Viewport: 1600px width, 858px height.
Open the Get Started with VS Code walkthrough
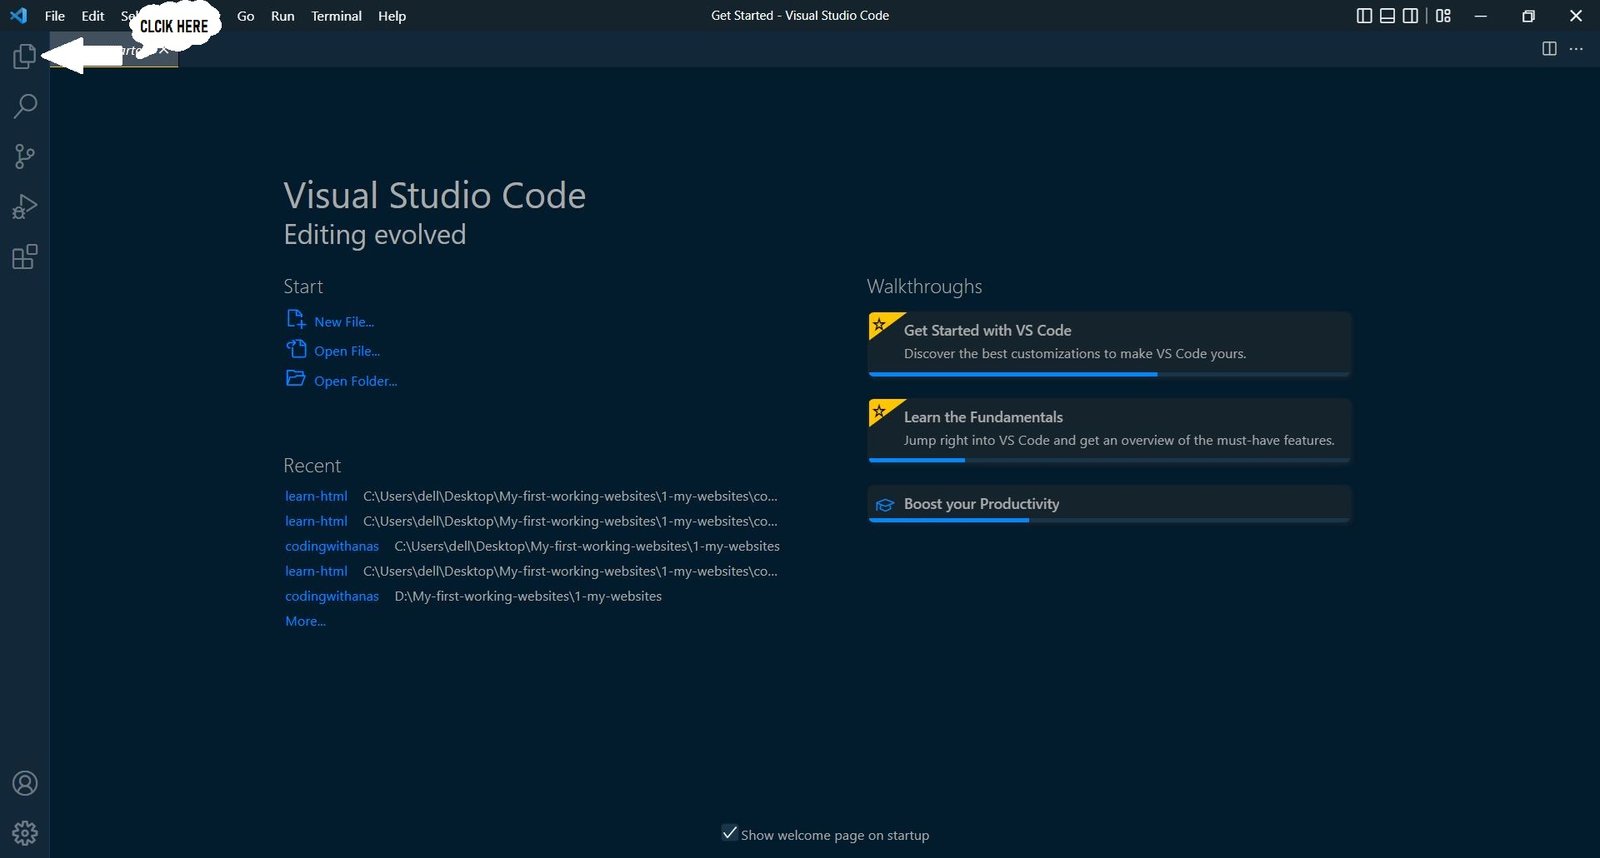pyautogui.click(x=1110, y=344)
